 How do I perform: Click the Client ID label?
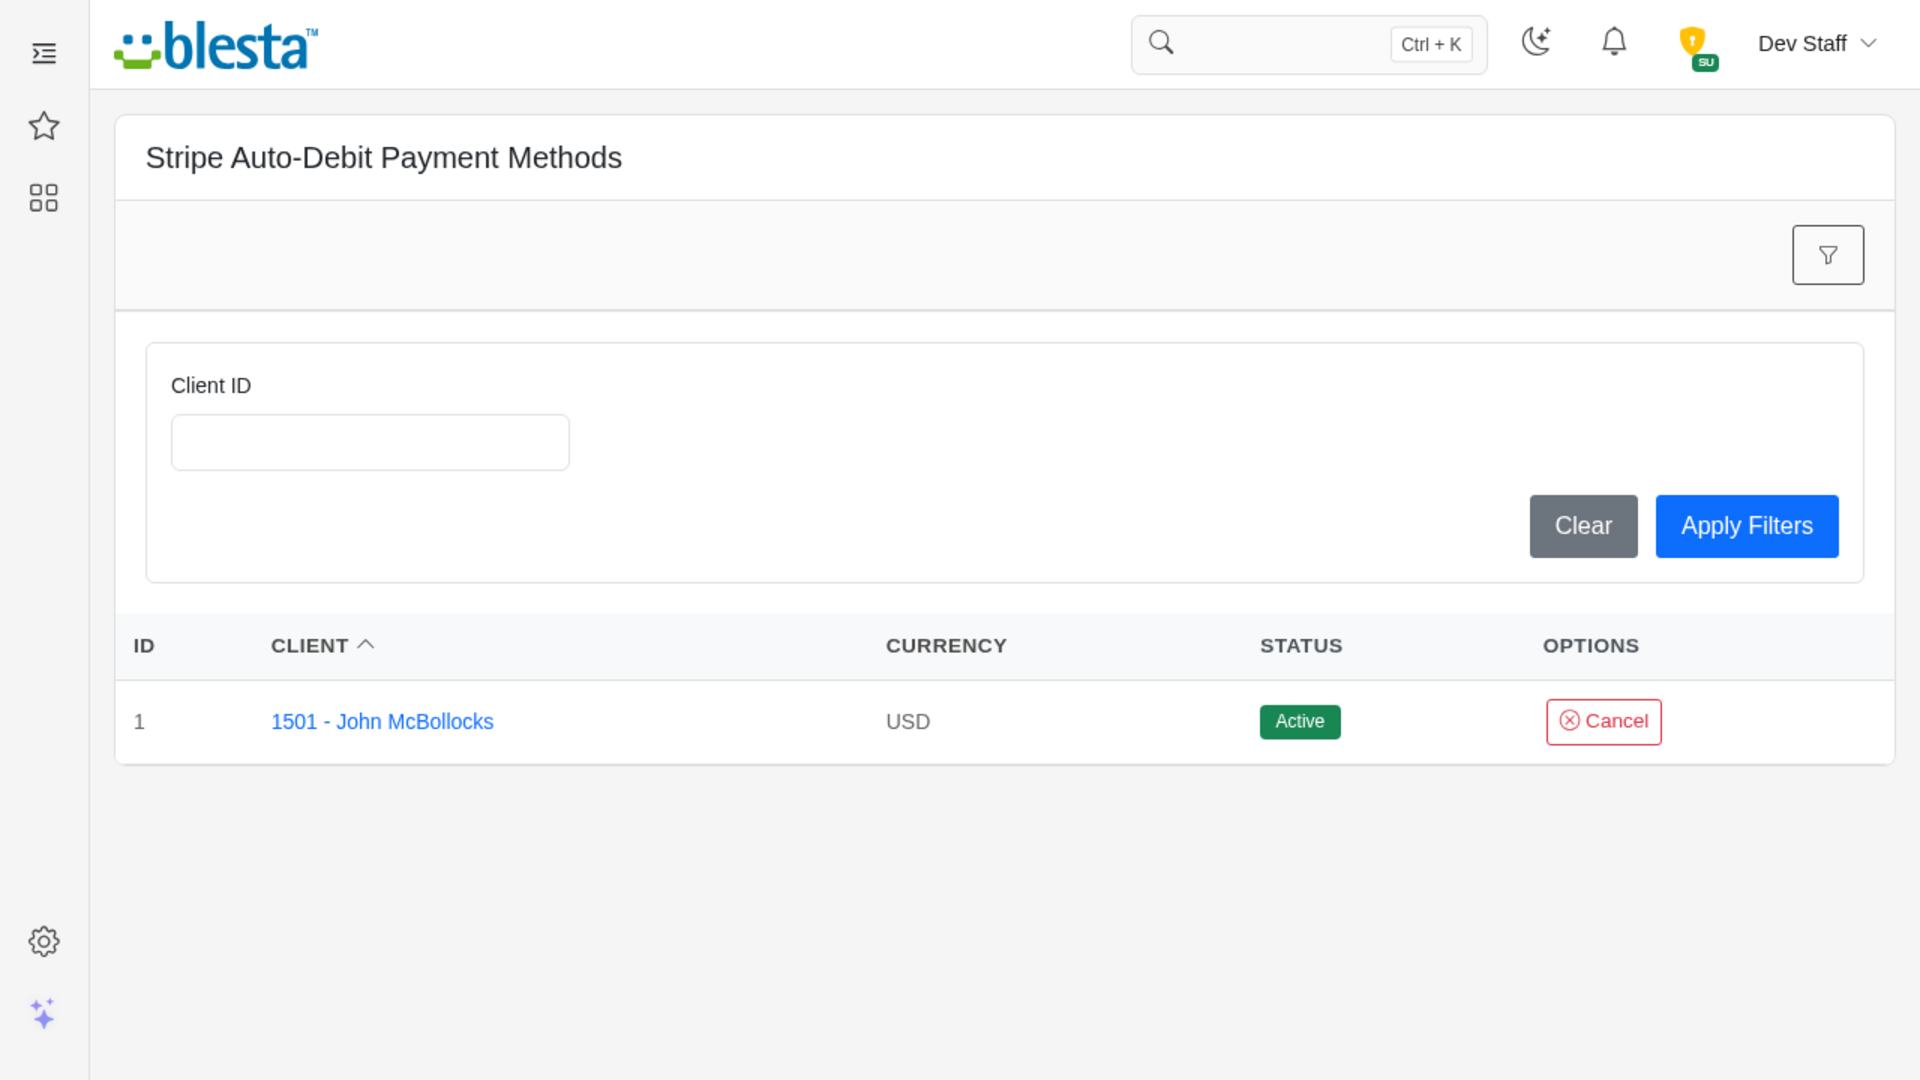(x=211, y=386)
